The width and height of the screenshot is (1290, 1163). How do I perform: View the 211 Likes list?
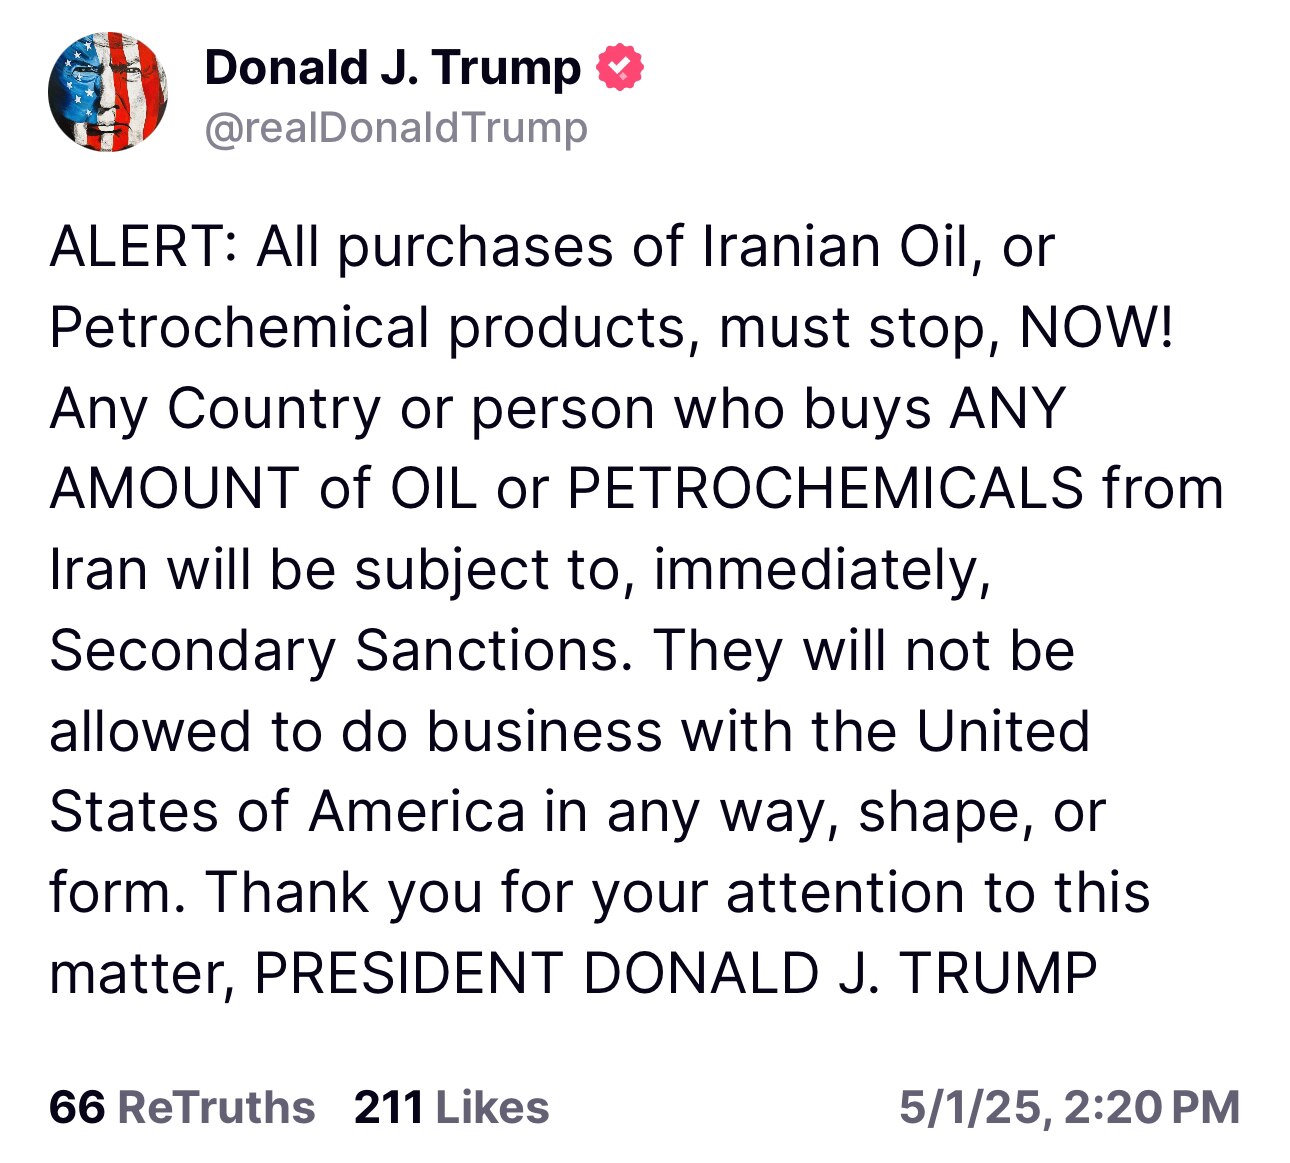click(x=450, y=1108)
